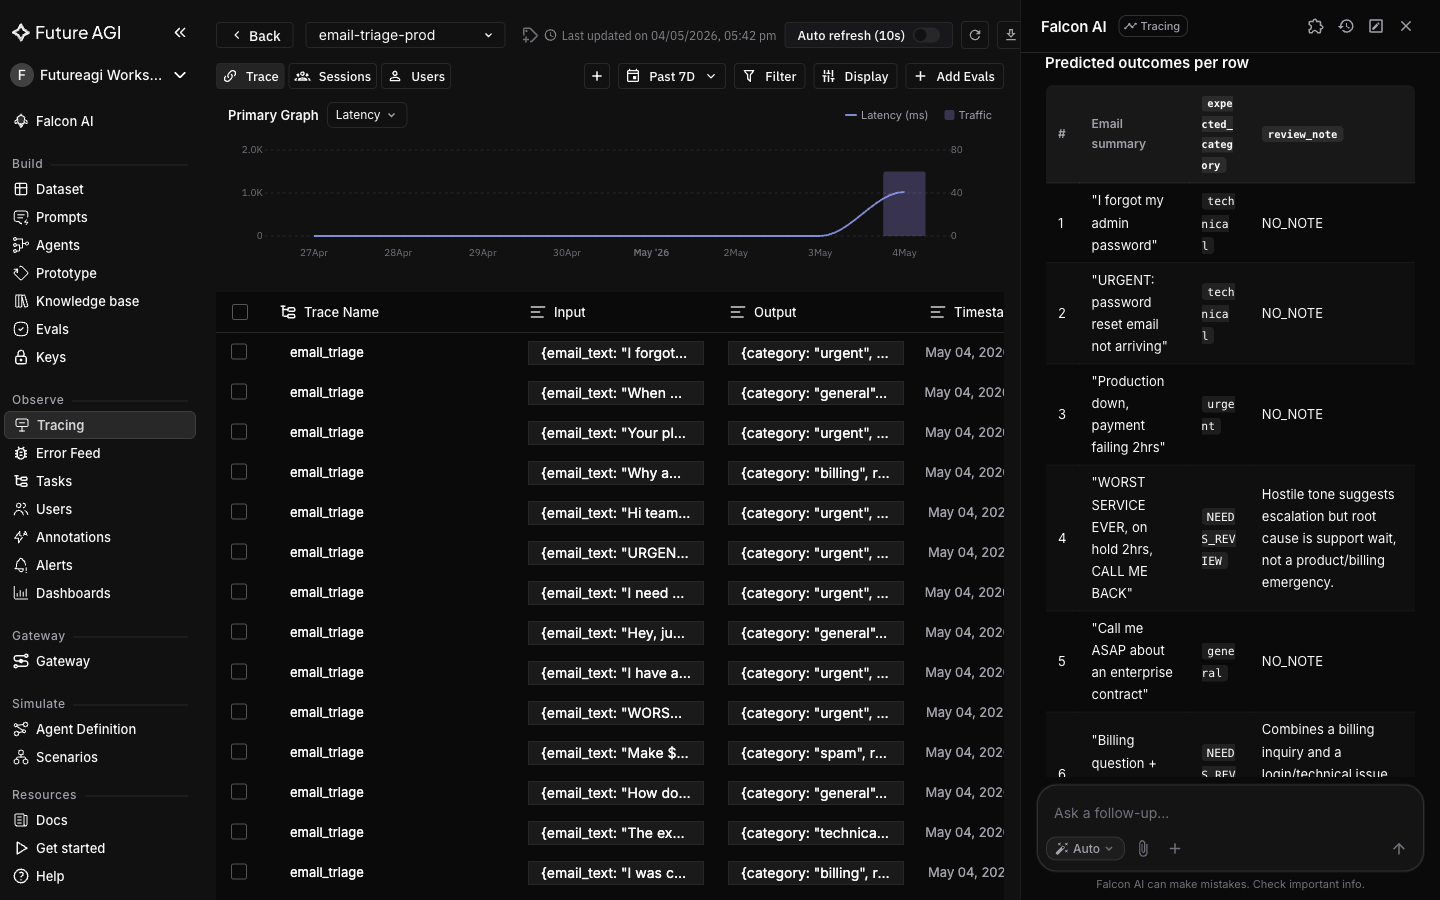Click the Keys lock icon
The width and height of the screenshot is (1440, 900).
point(21,357)
